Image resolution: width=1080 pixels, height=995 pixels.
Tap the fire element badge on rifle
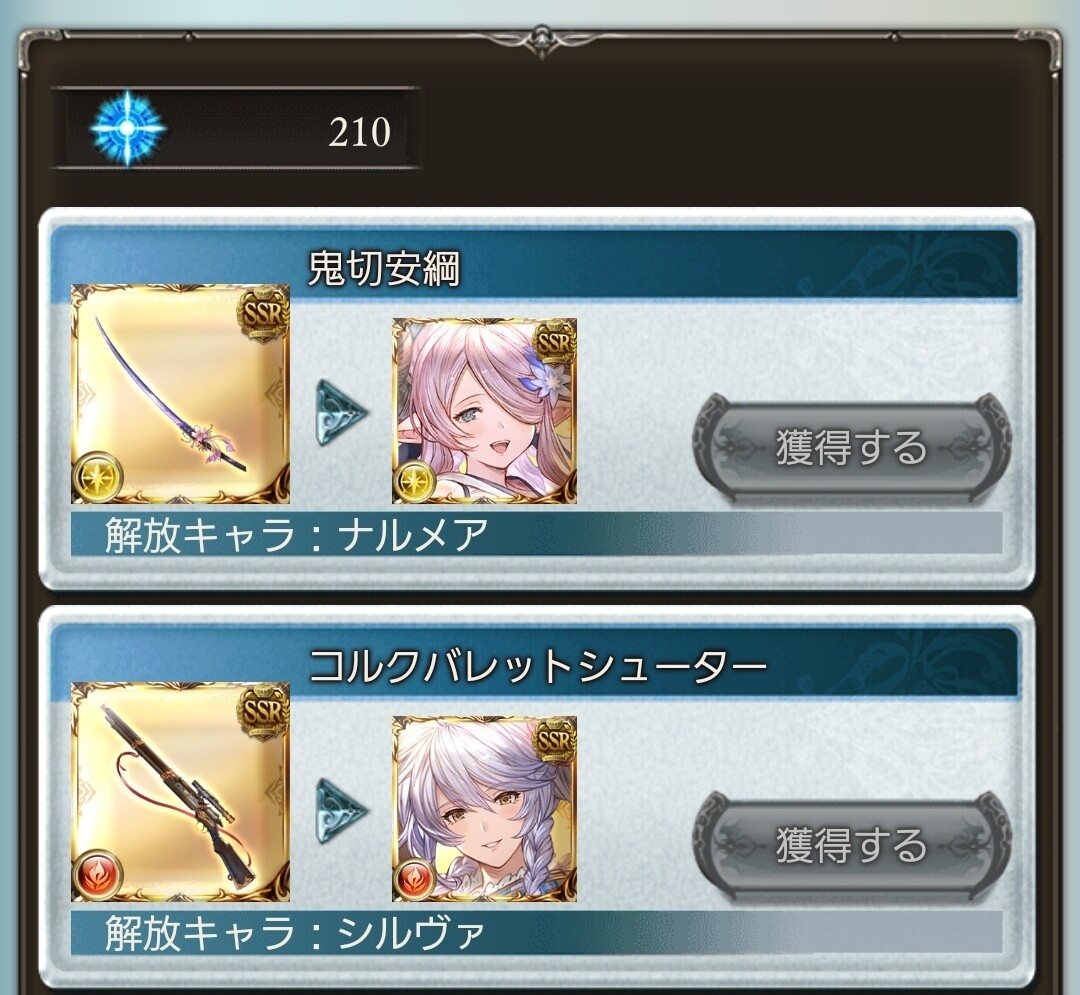click(98, 874)
